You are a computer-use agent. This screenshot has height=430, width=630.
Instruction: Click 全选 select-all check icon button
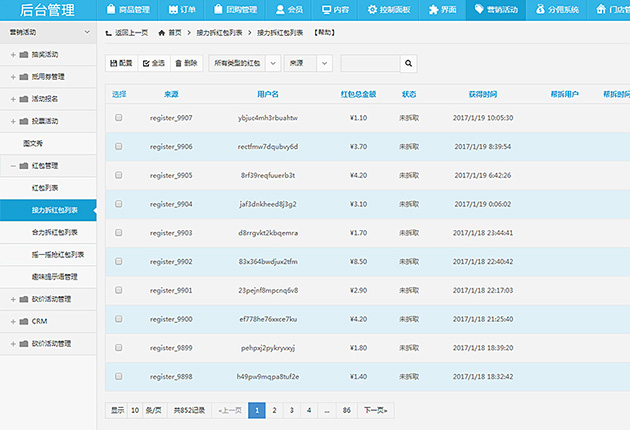point(154,63)
